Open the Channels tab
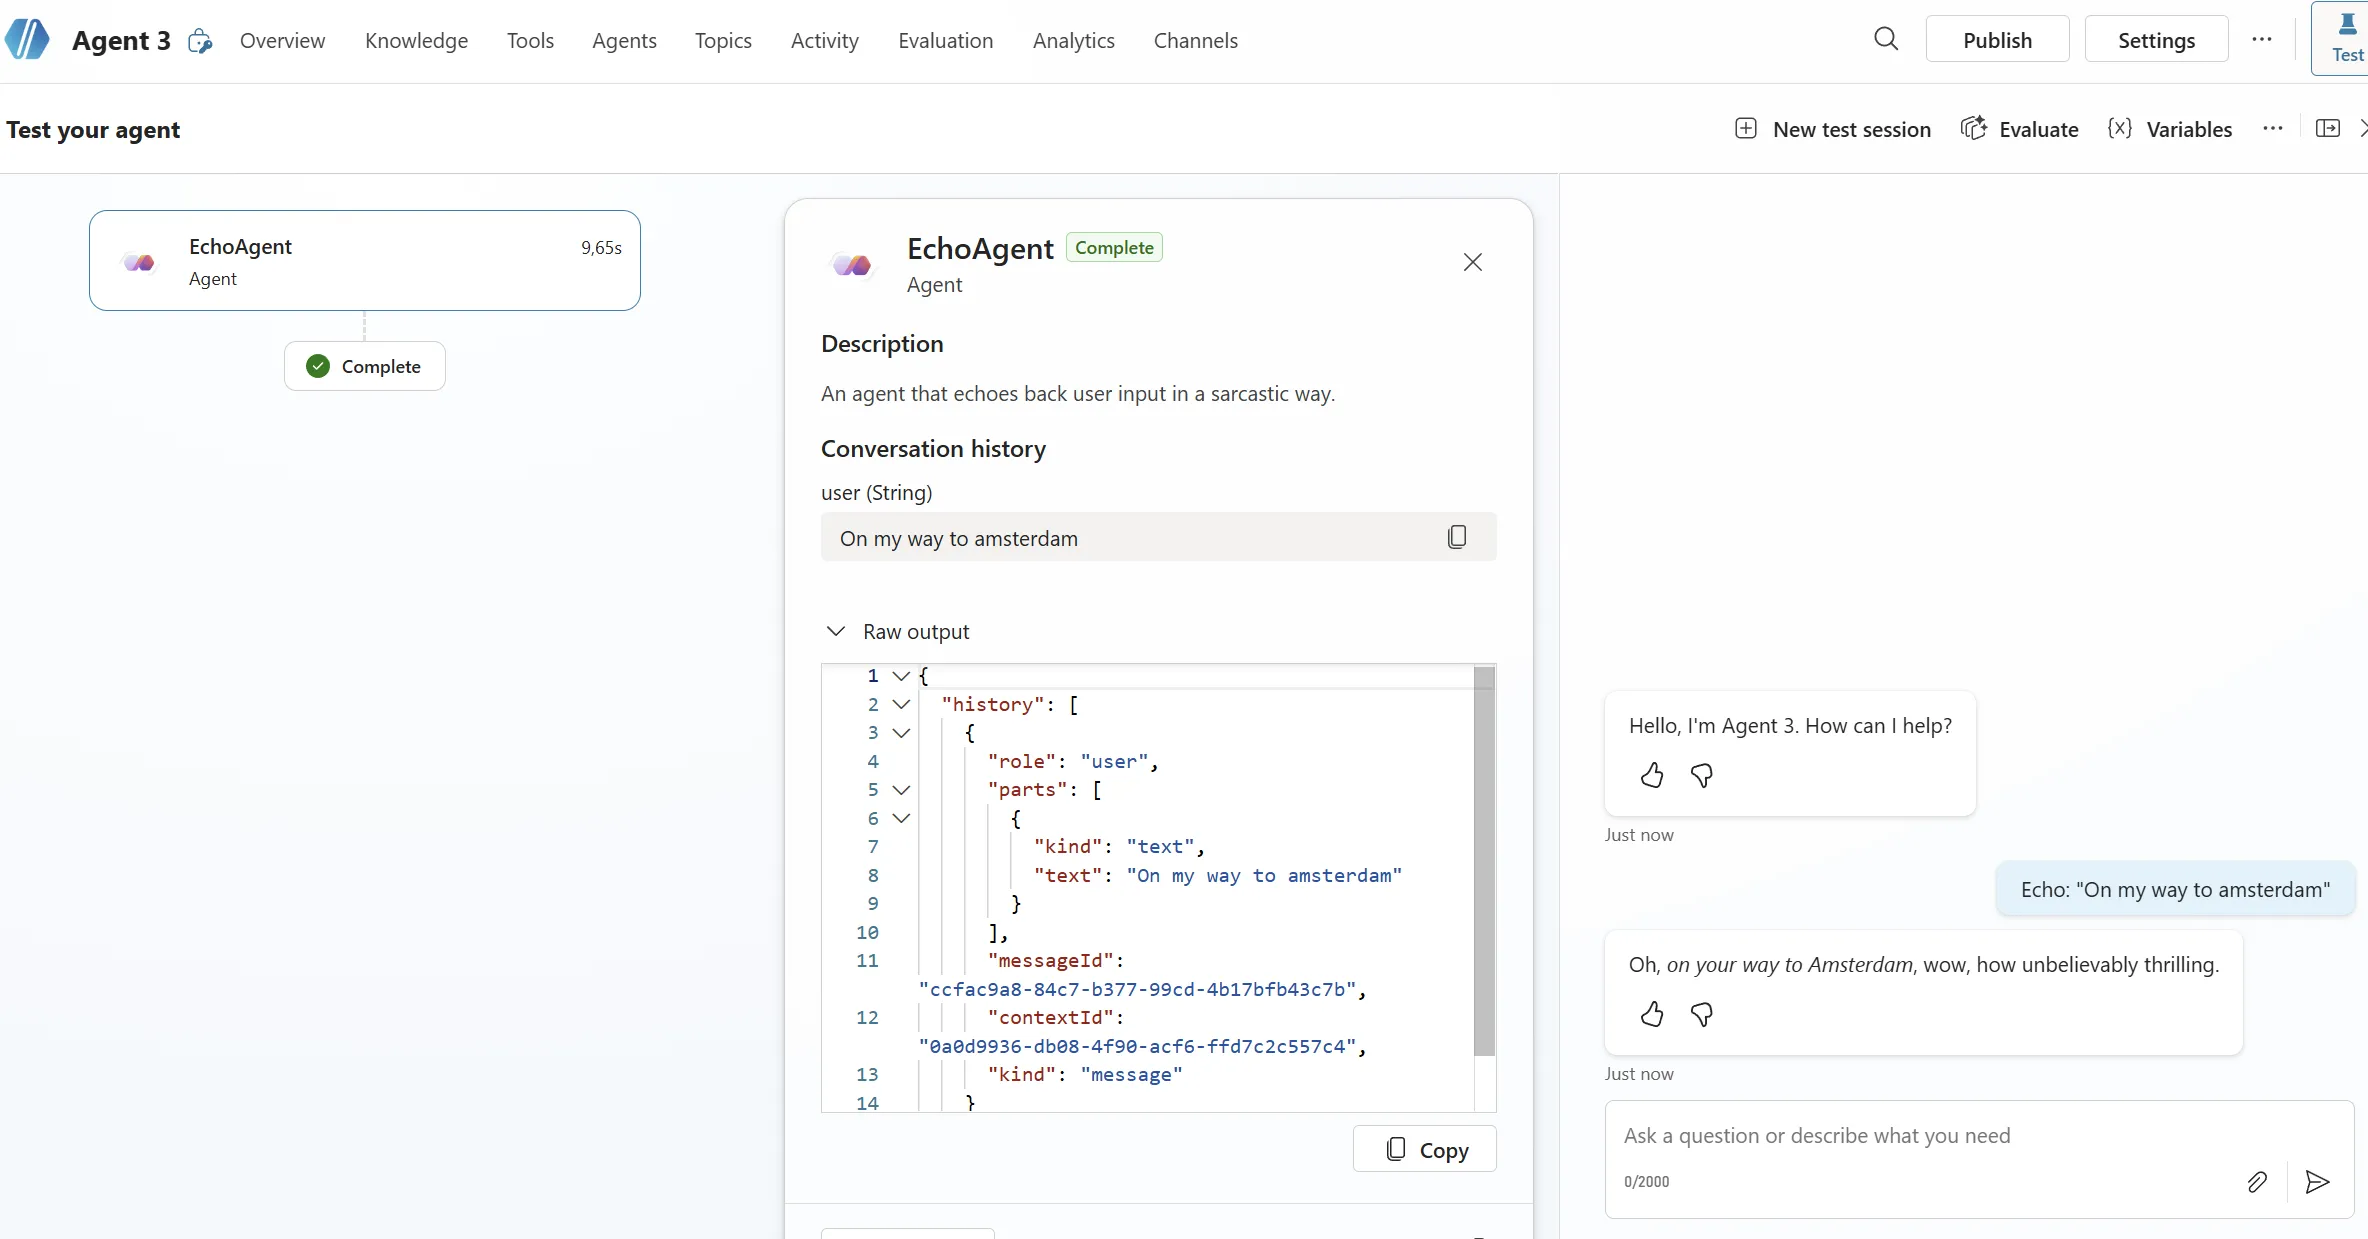2368x1239 pixels. [x=1195, y=40]
